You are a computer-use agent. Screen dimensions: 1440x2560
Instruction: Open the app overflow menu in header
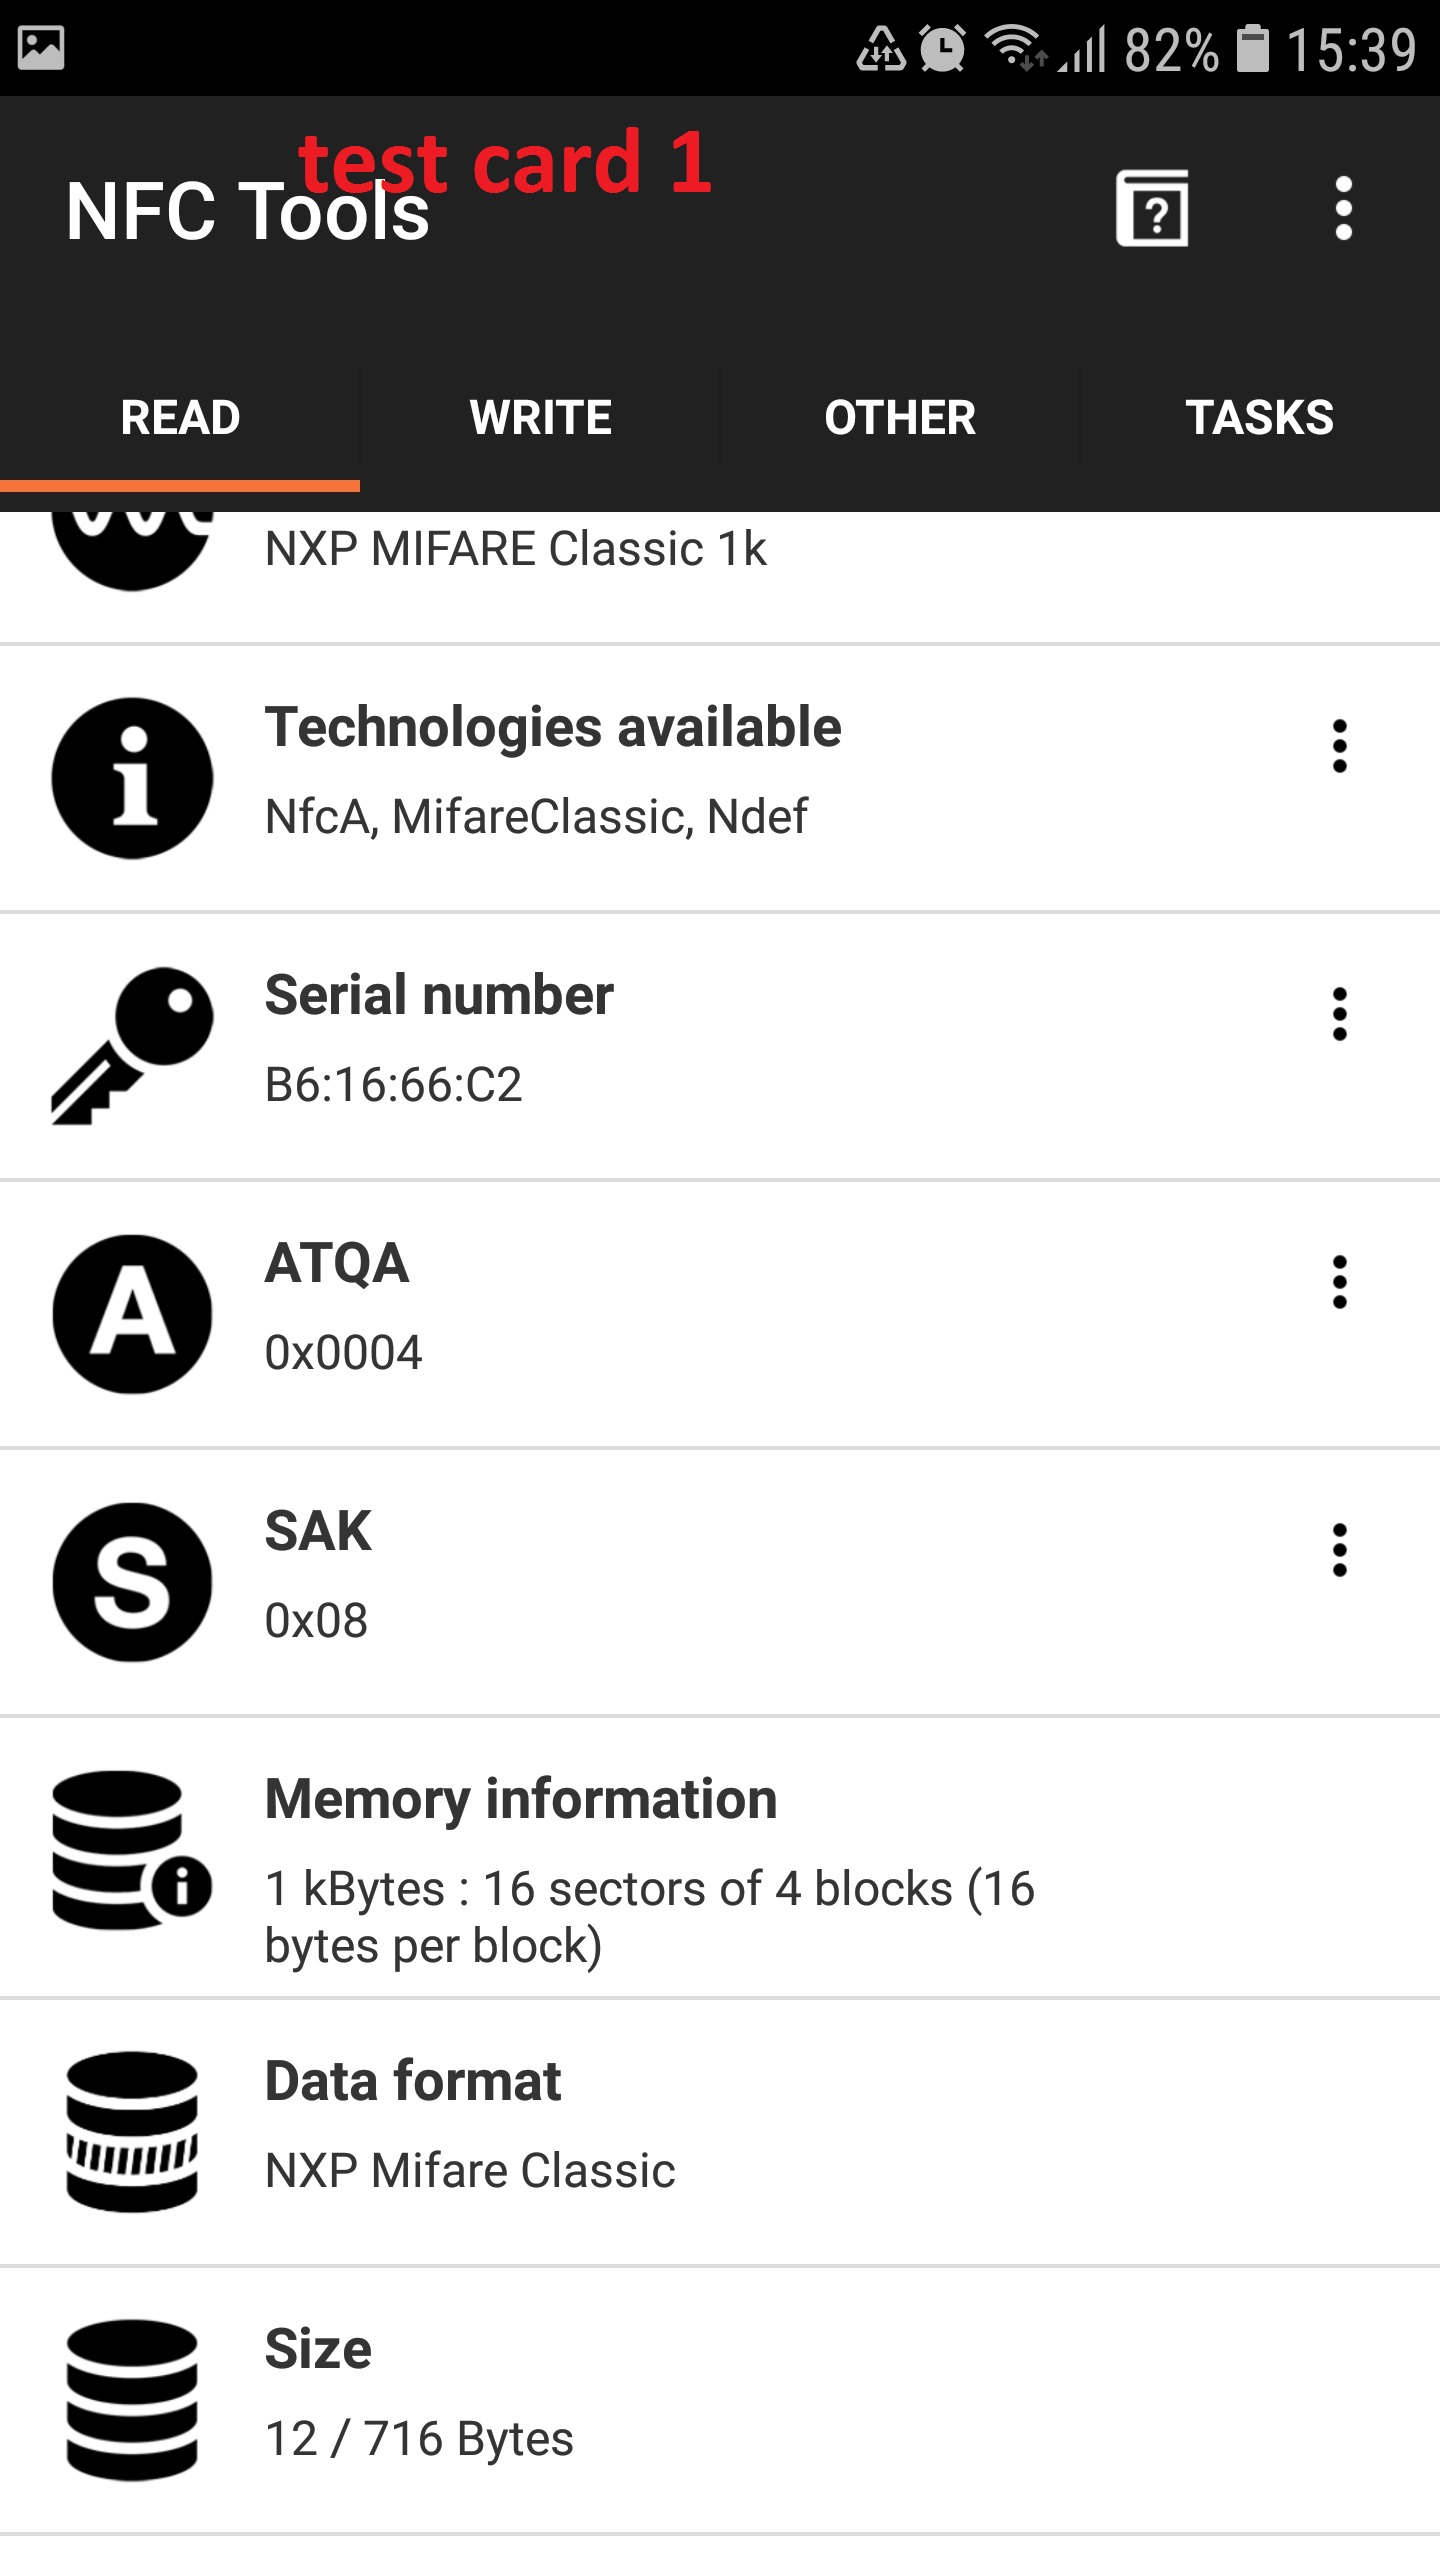1343,209
